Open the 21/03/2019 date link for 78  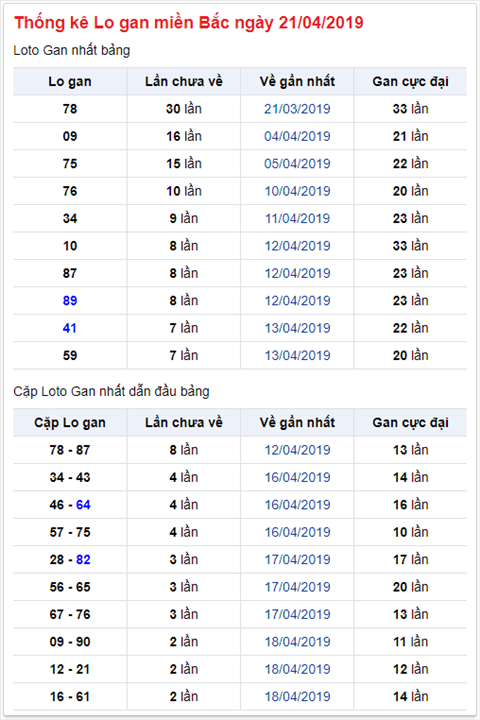pyautogui.click(x=297, y=109)
